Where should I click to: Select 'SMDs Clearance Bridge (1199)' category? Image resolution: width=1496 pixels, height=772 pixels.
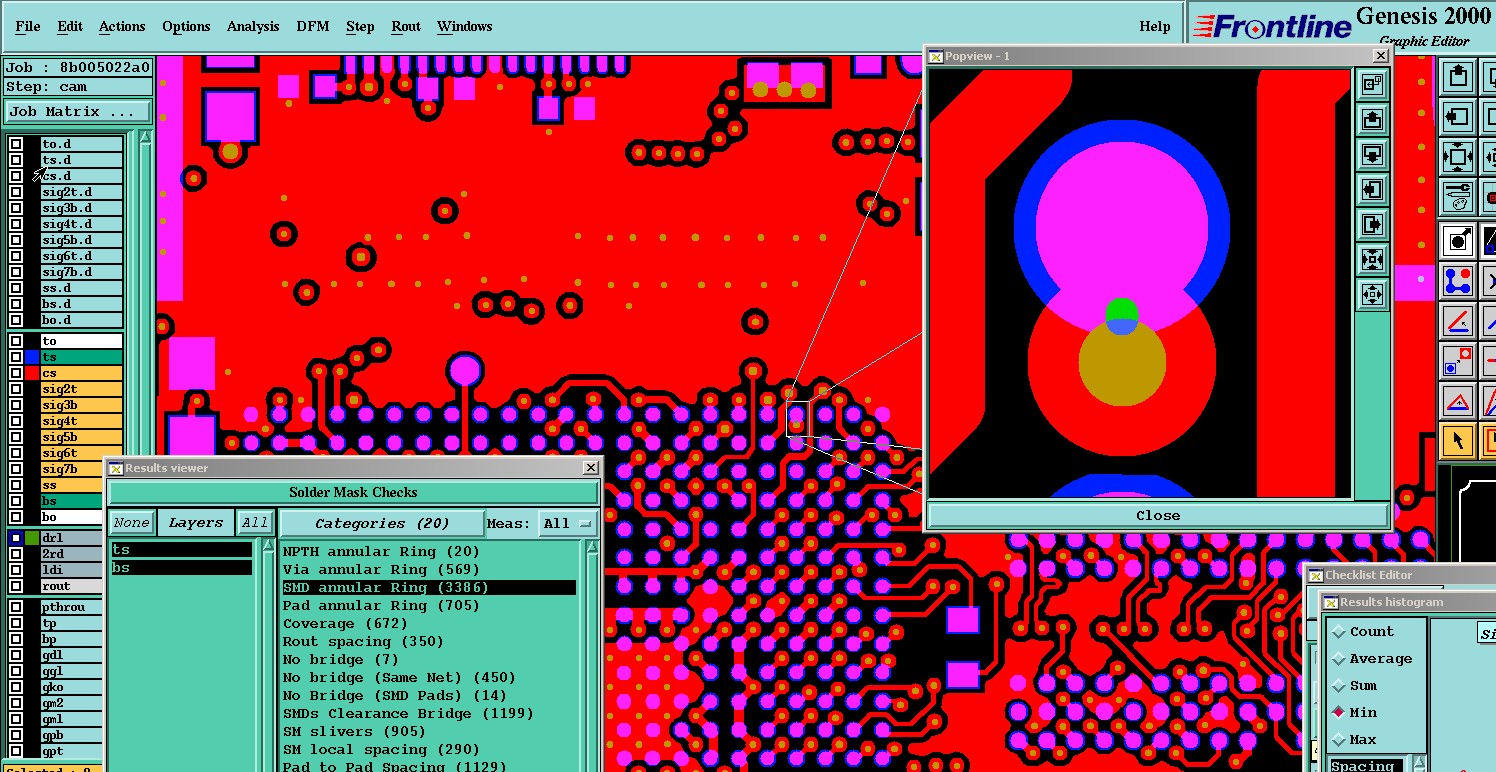point(408,714)
